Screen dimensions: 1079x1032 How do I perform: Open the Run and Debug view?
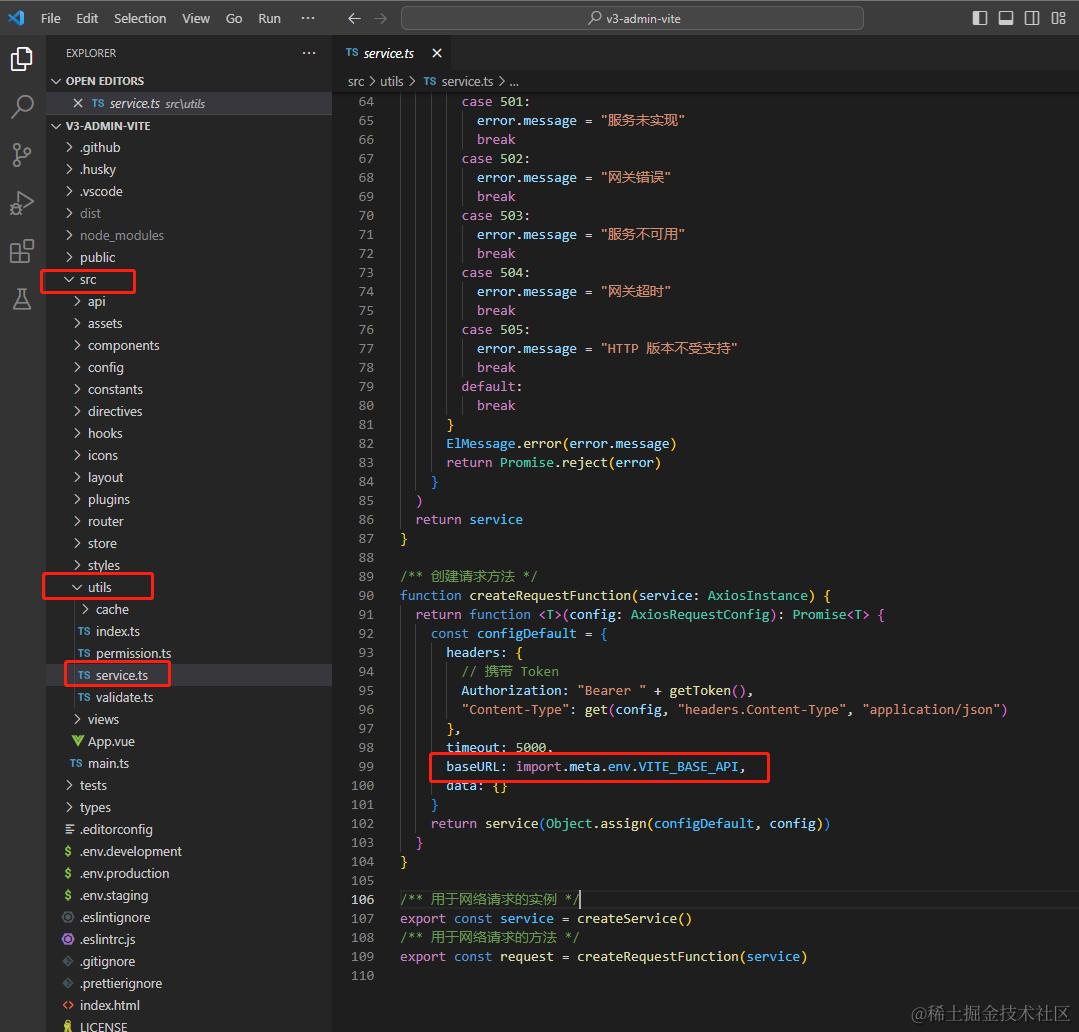[x=22, y=203]
